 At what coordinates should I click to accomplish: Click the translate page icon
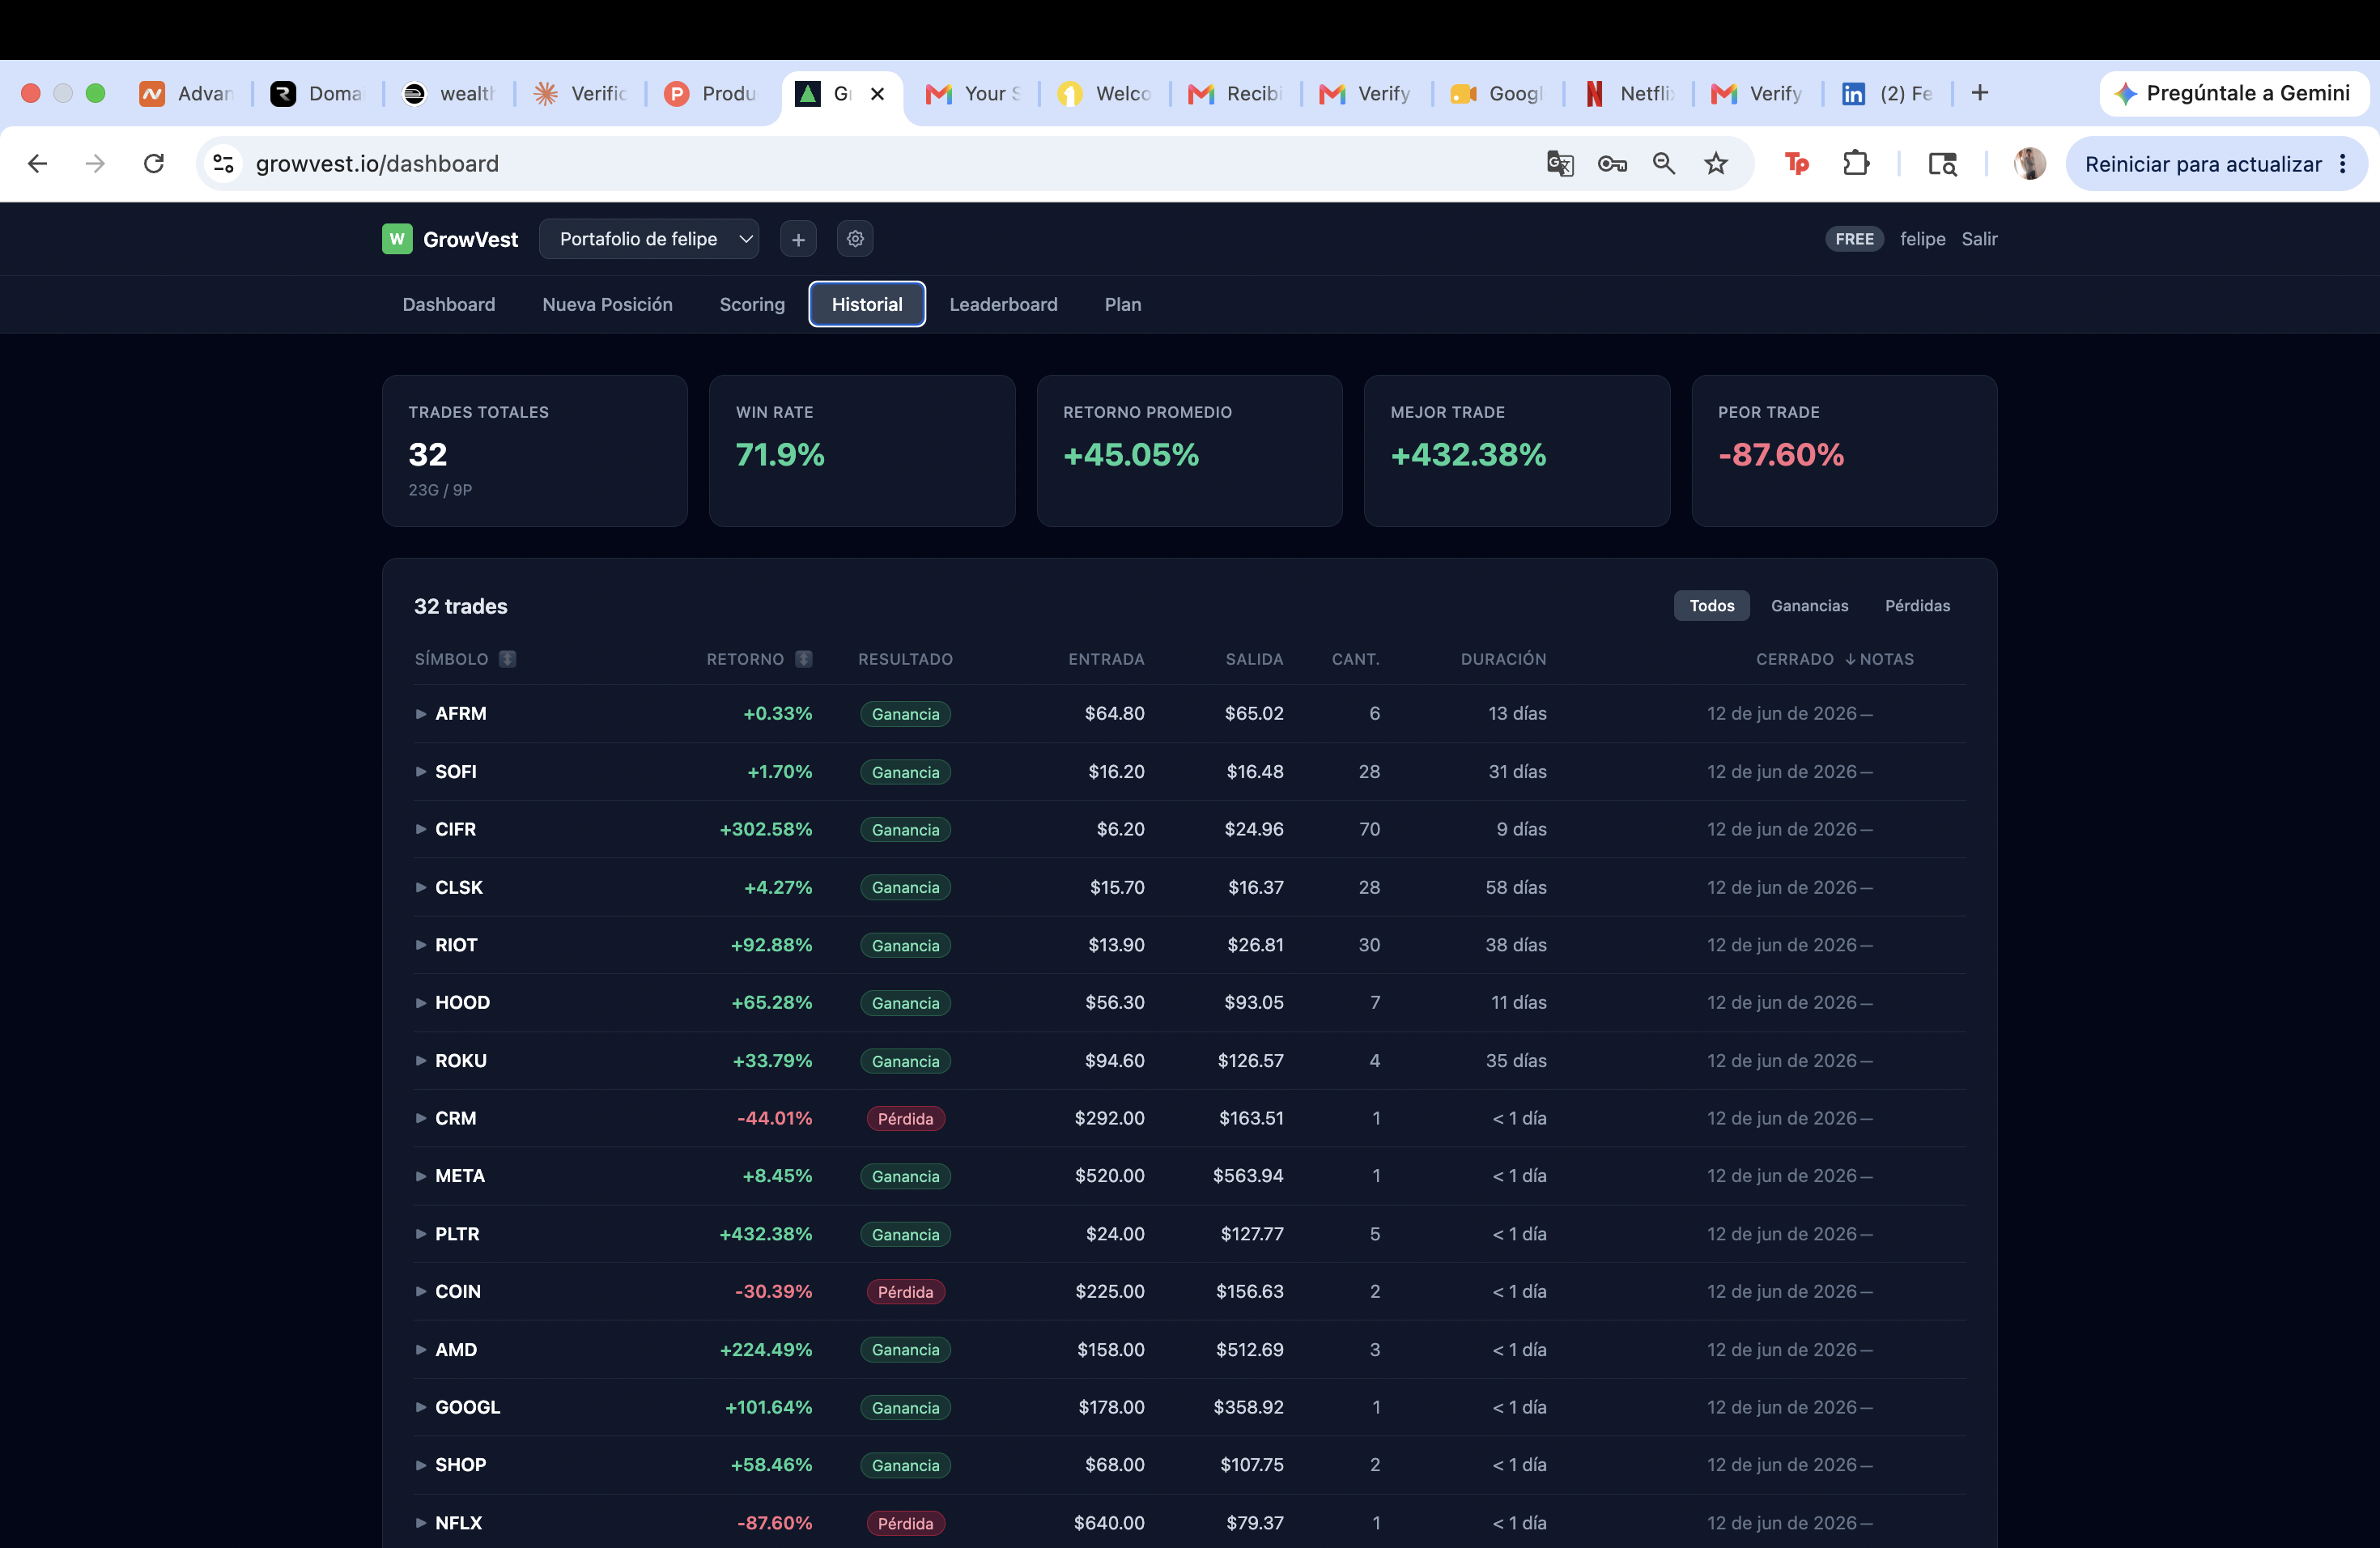point(1560,164)
